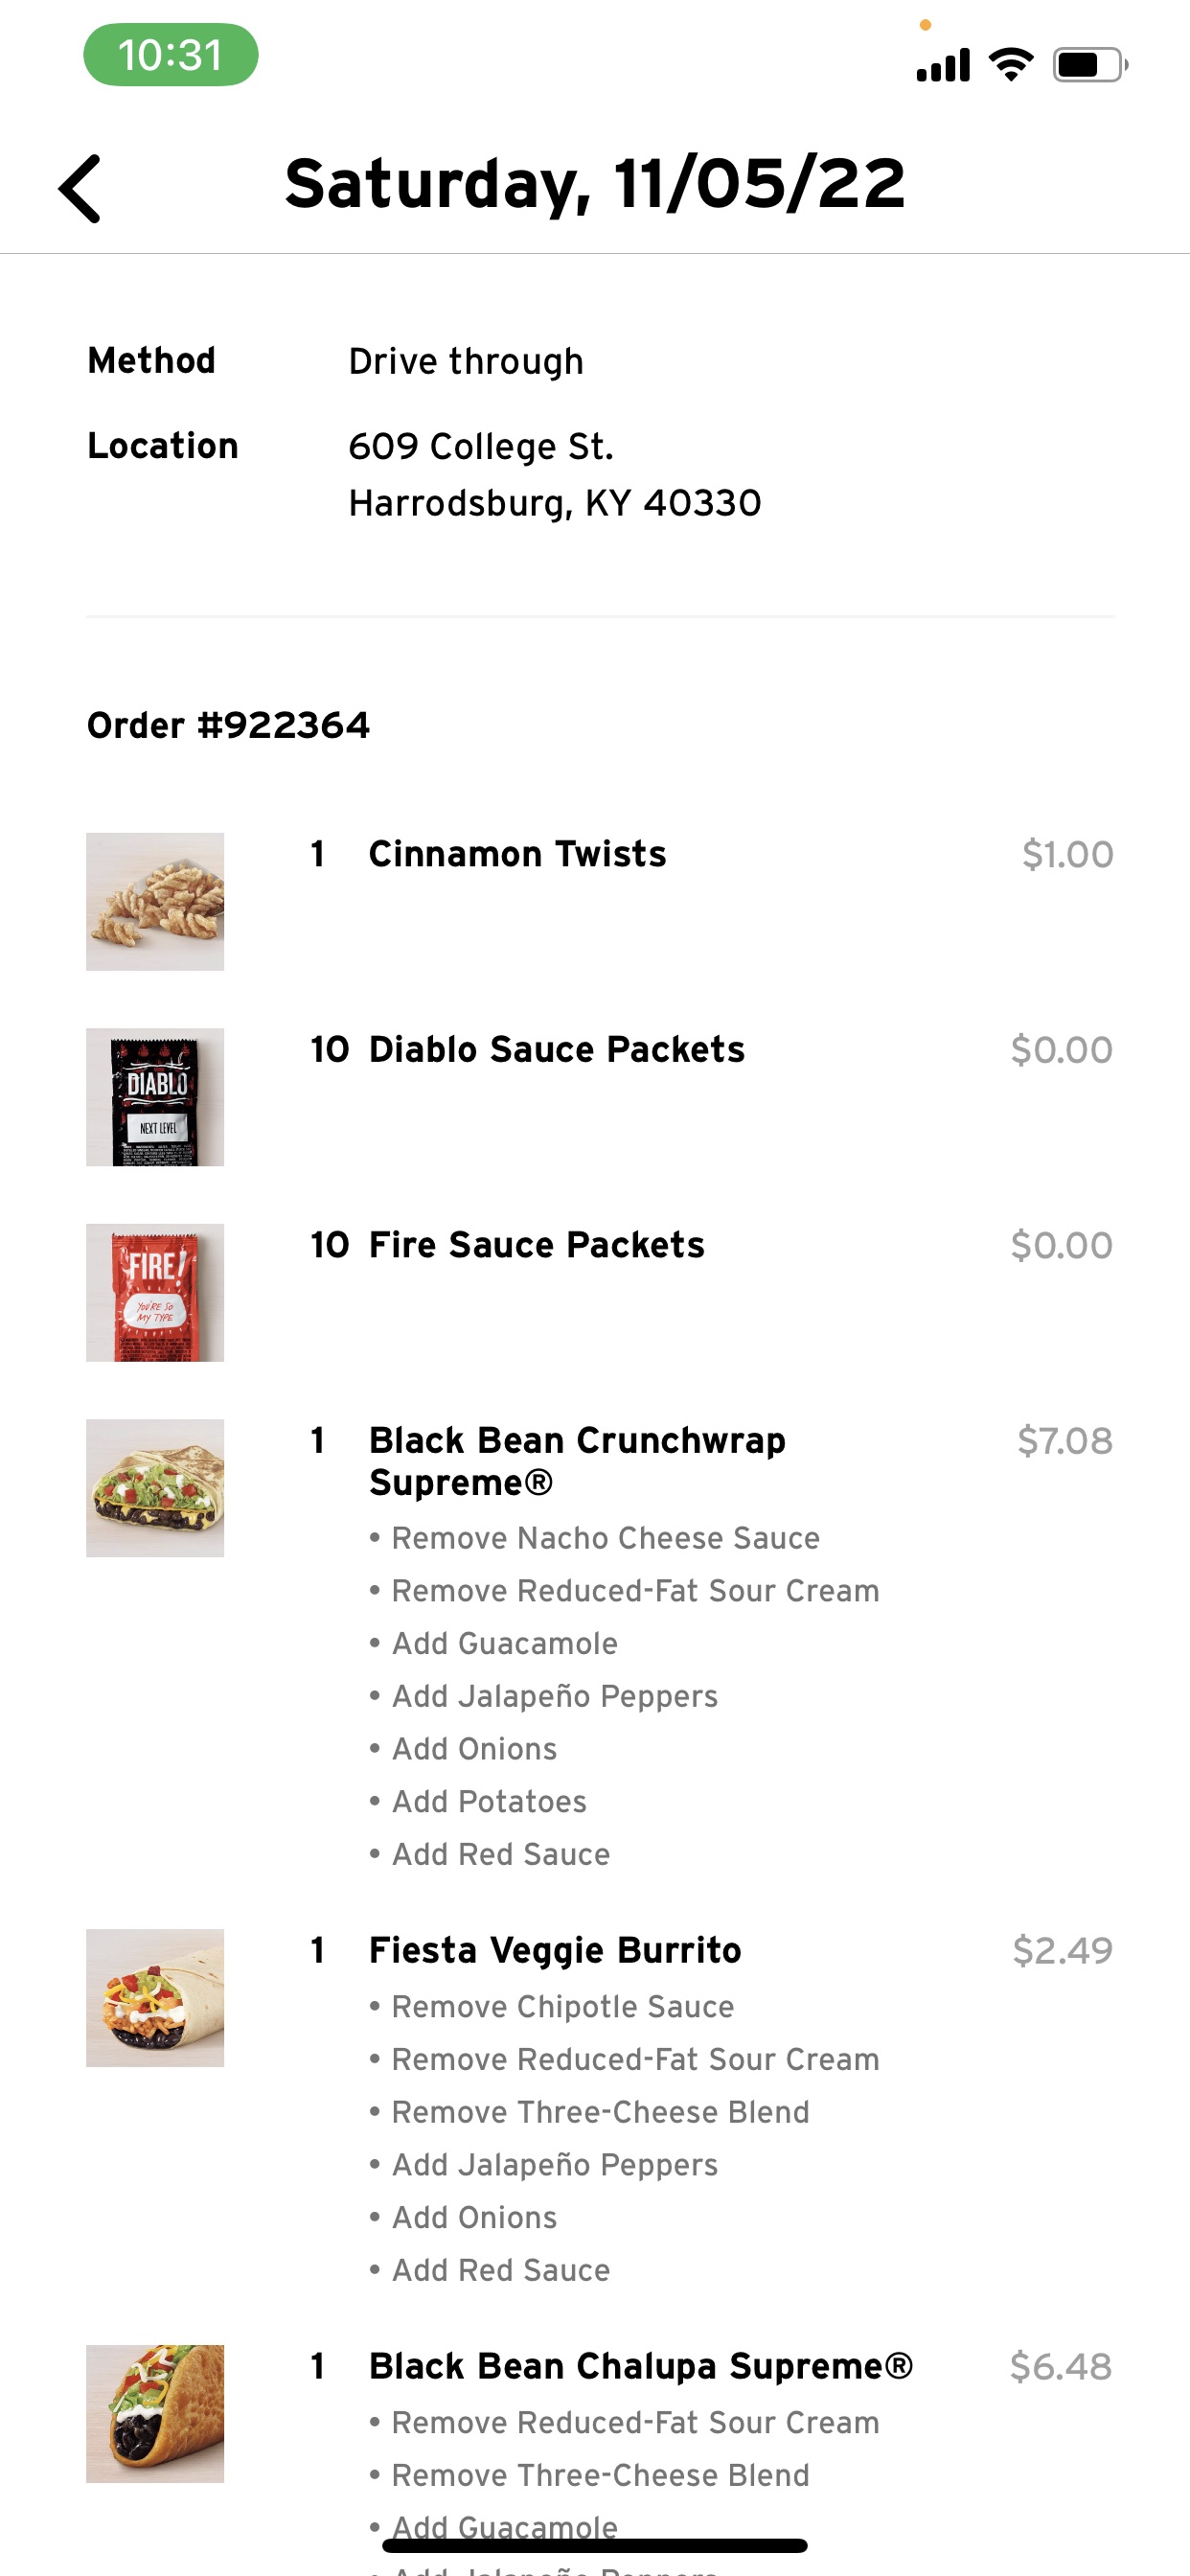
Task: Tap the battery status icon
Action: (1090, 65)
